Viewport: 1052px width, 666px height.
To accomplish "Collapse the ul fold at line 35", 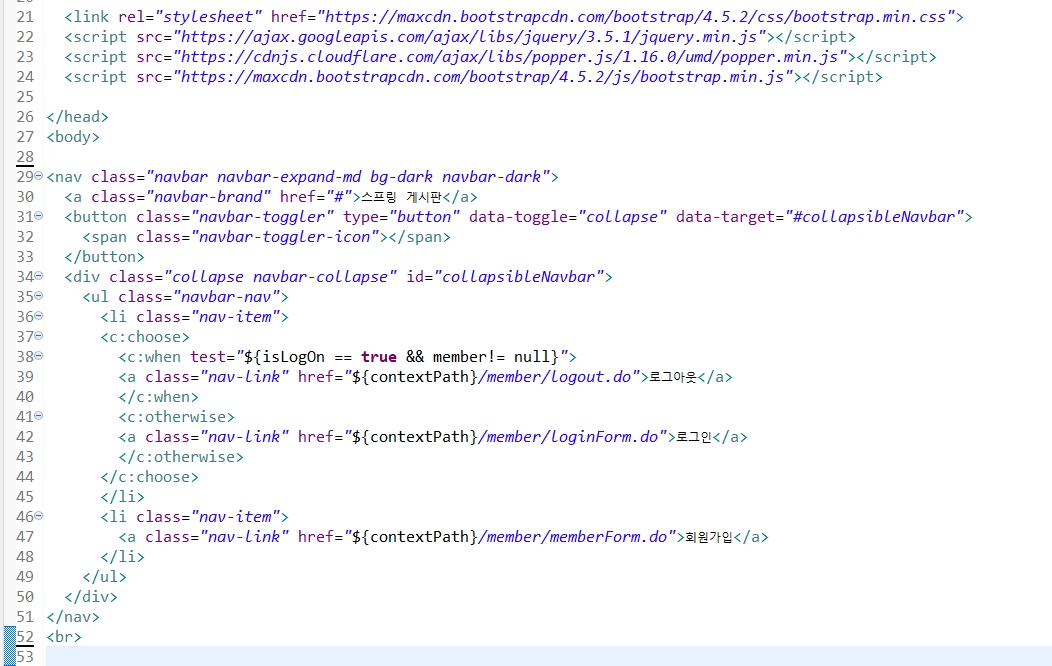I will pos(39,296).
